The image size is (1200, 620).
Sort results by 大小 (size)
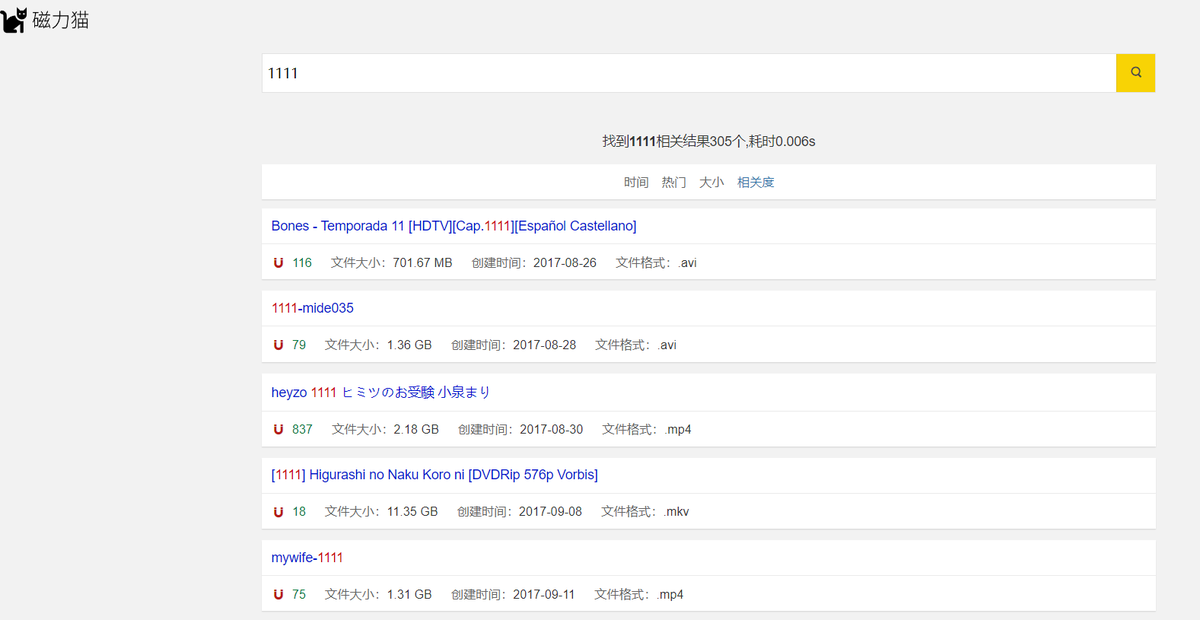711,181
